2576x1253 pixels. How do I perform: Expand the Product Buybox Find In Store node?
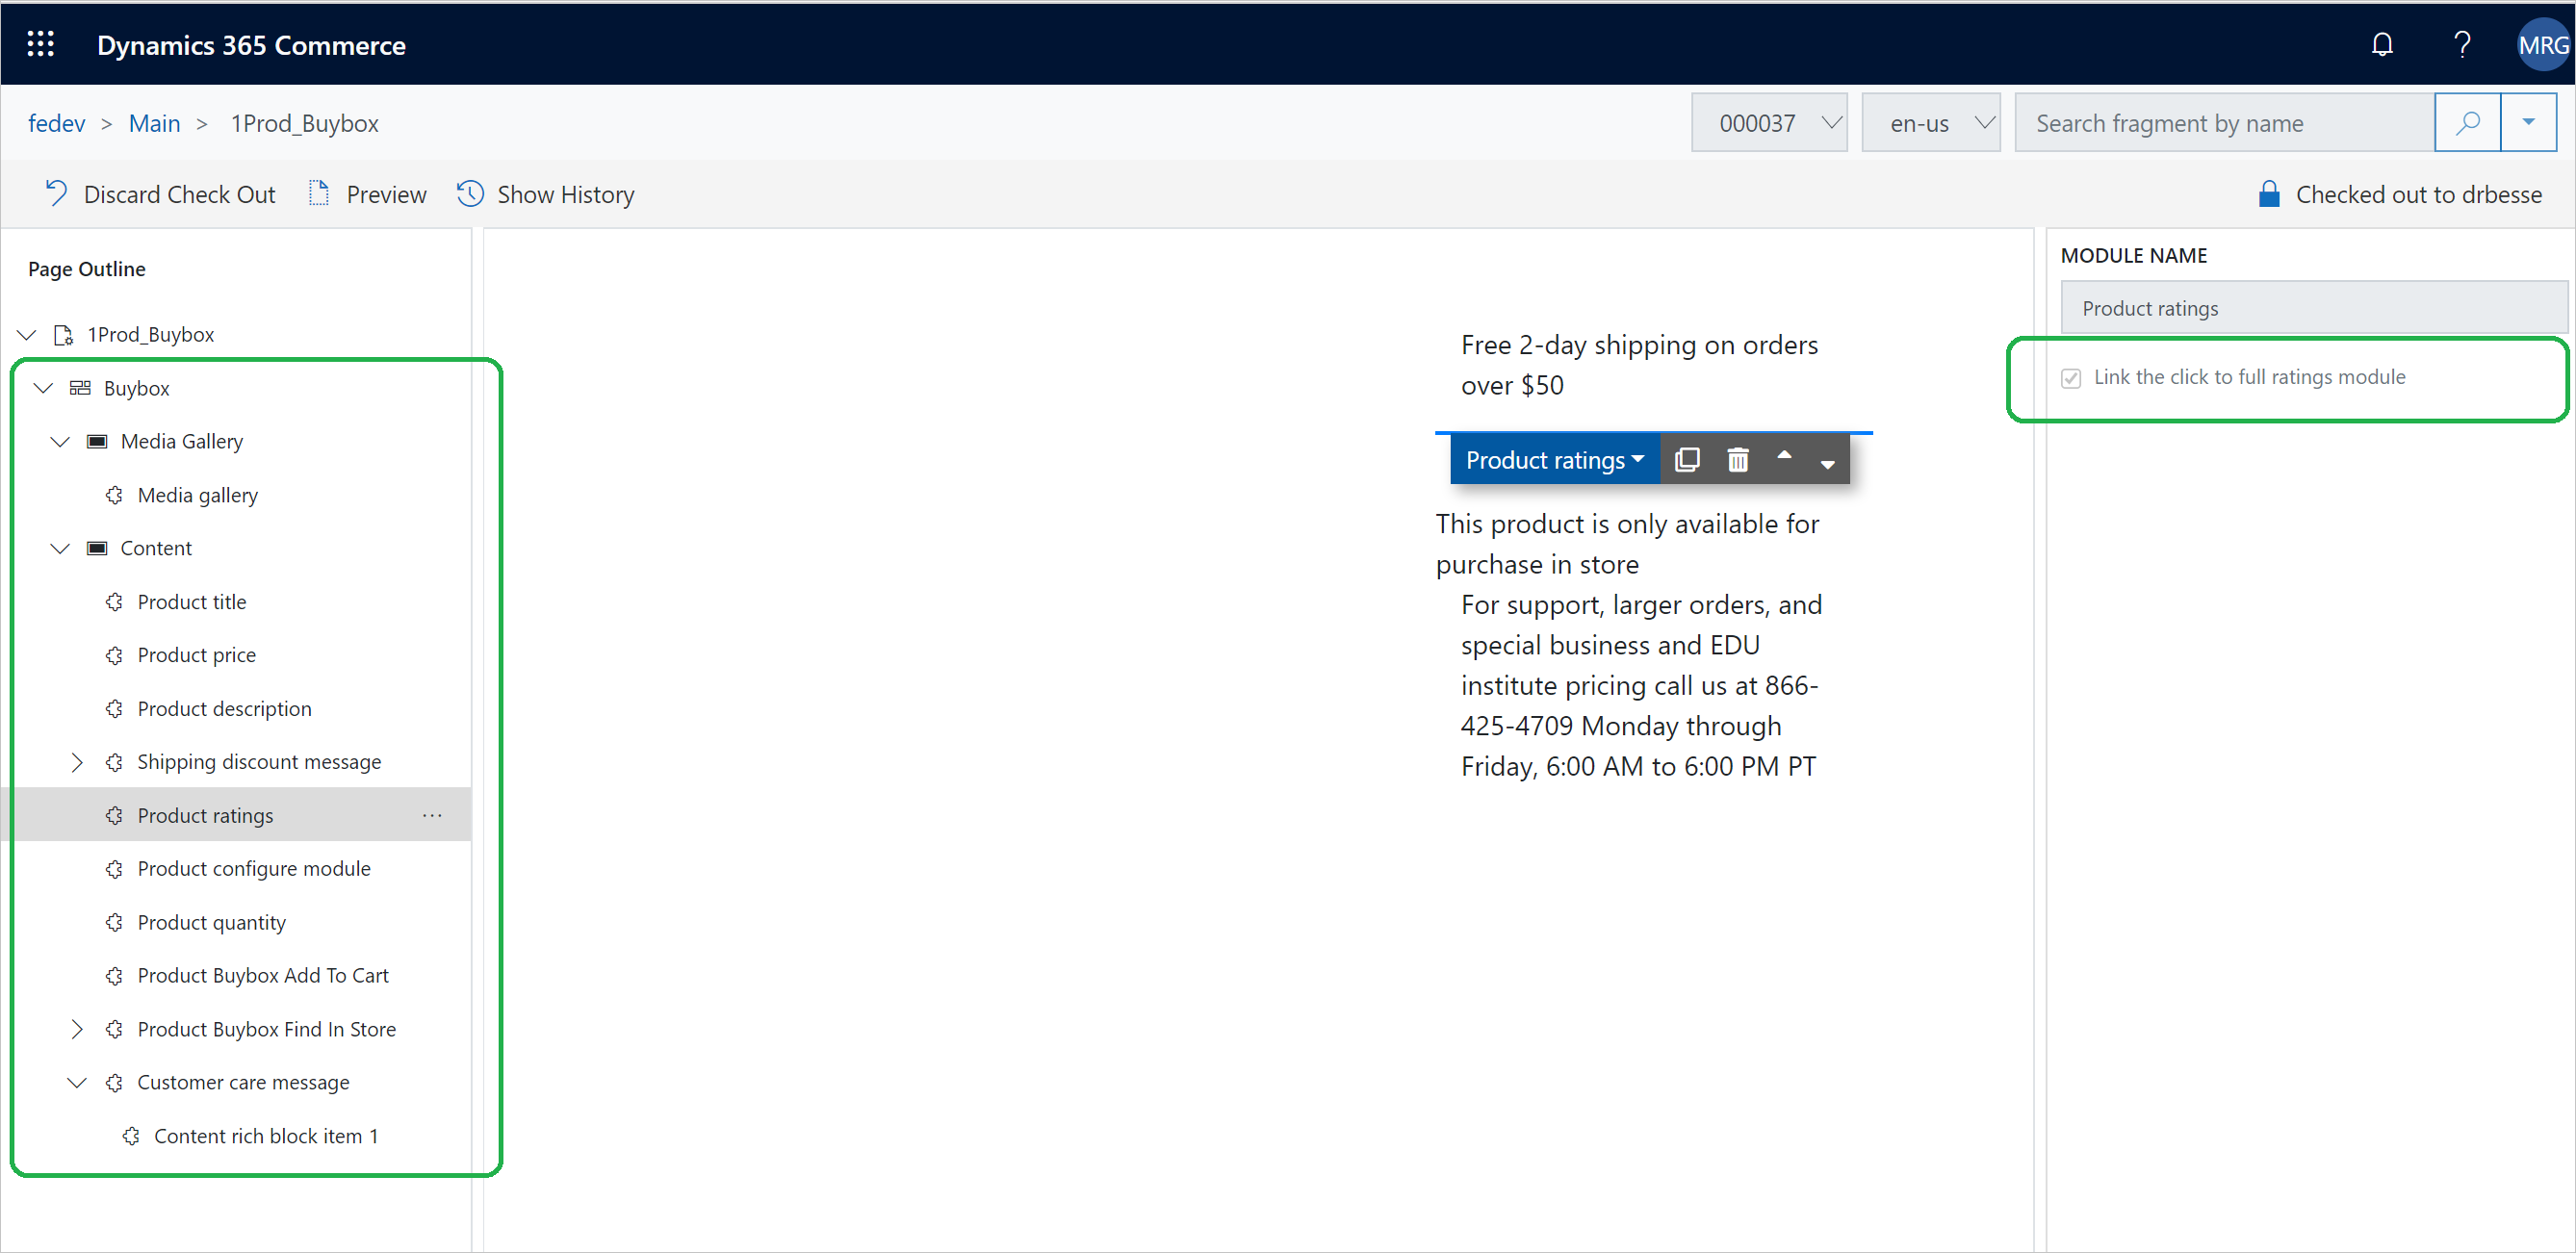(x=77, y=1030)
